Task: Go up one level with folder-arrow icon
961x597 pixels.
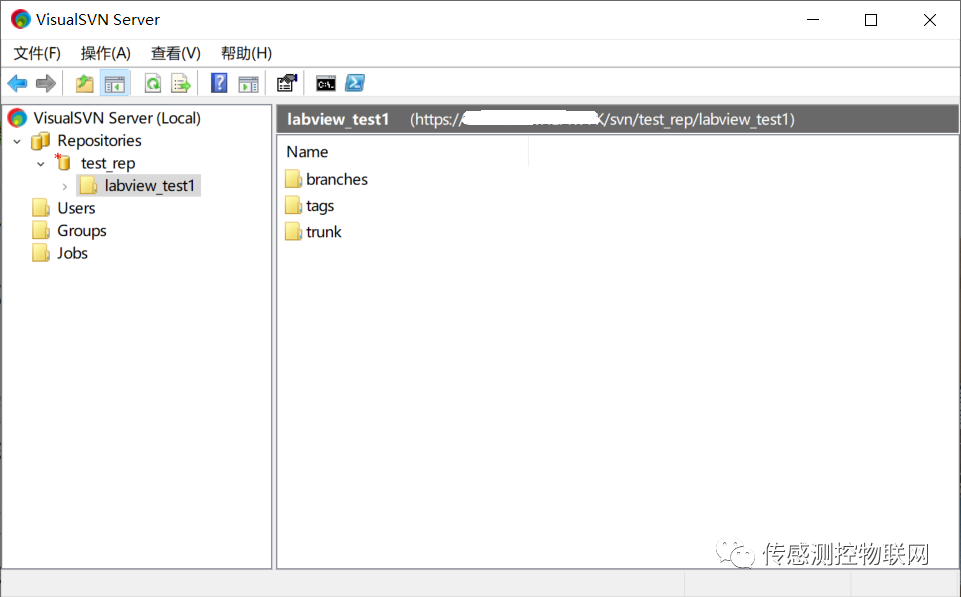Action: coord(85,83)
